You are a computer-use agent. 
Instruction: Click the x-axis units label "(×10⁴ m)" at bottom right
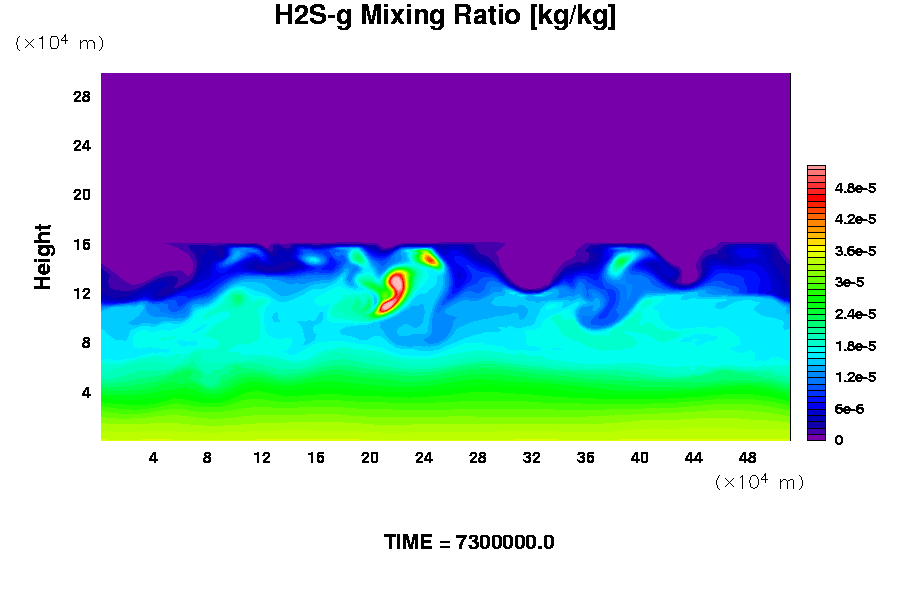[759, 482]
